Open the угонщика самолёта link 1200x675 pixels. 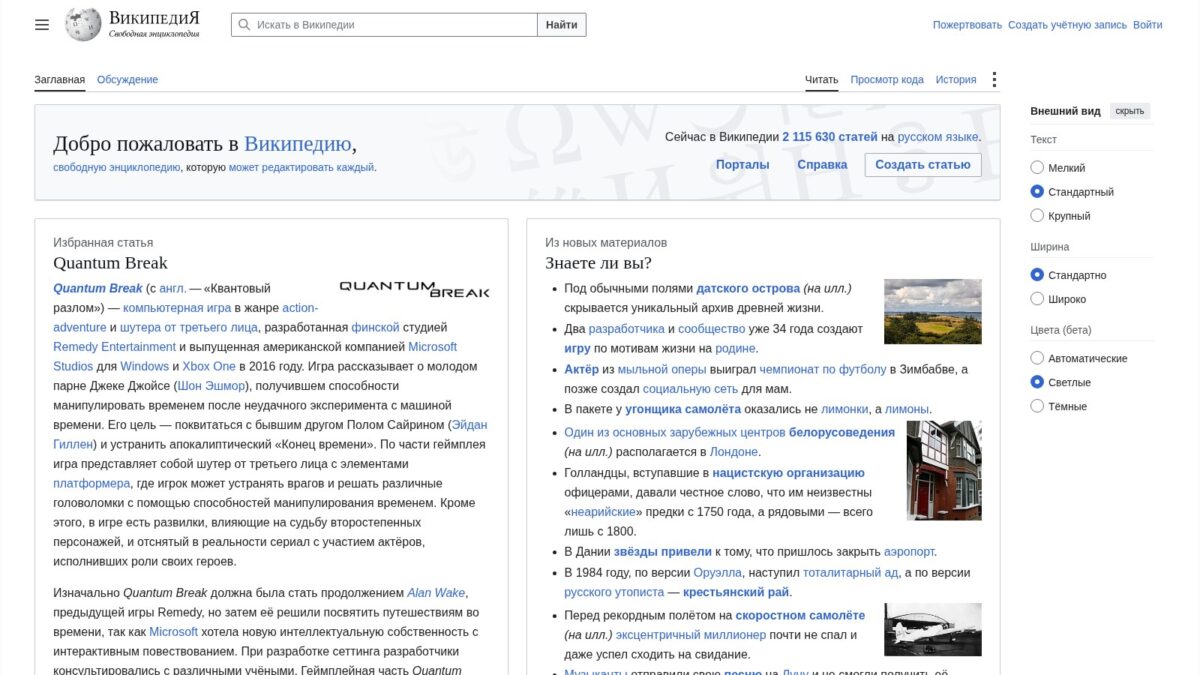pyautogui.click(x=683, y=409)
